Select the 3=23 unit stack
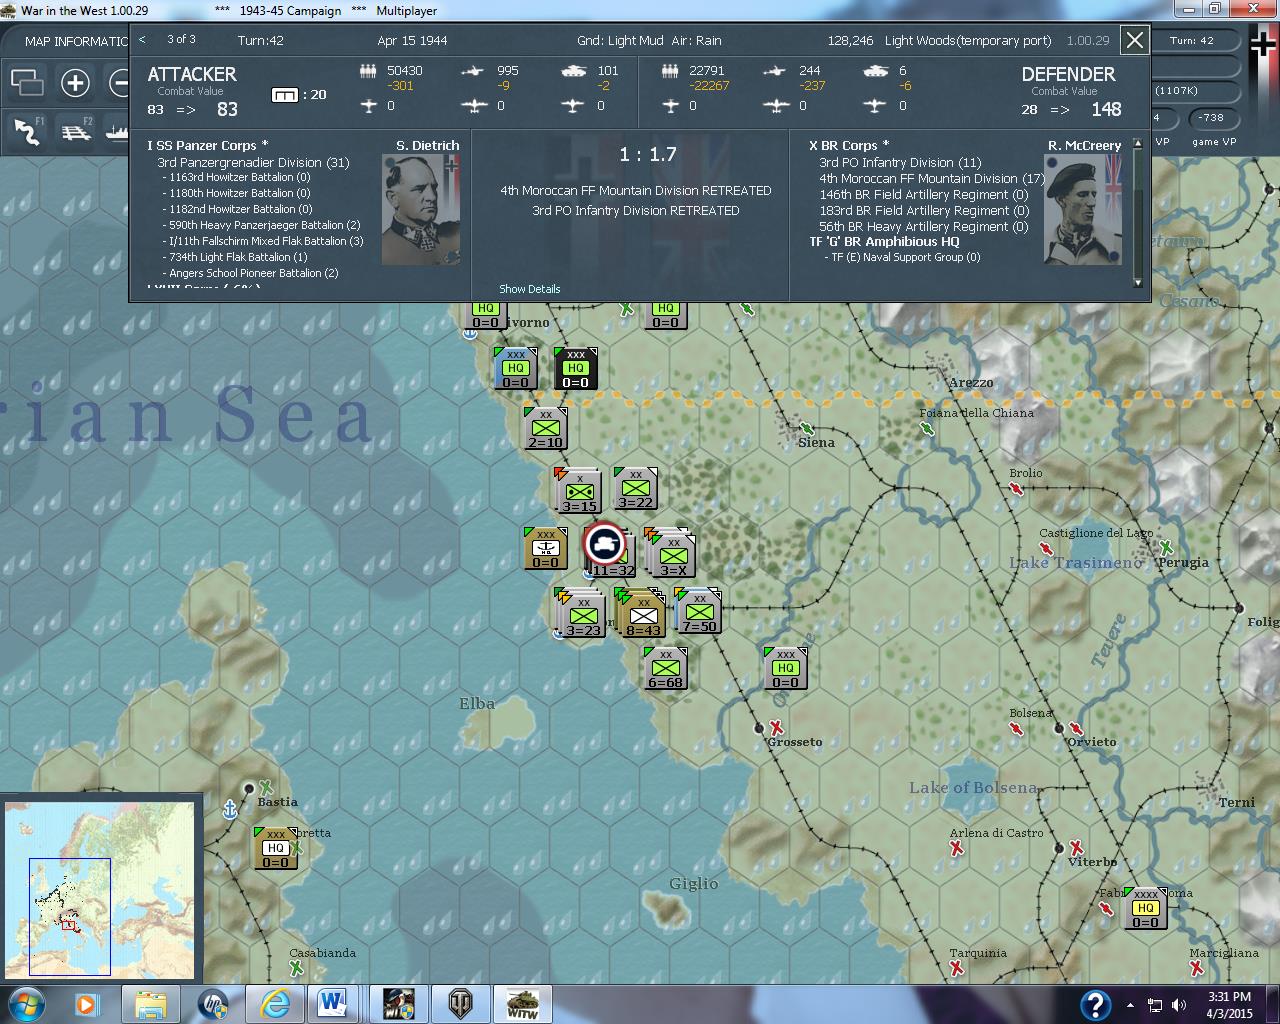The width and height of the screenshot is (1280, 1024). coord(581,613)
